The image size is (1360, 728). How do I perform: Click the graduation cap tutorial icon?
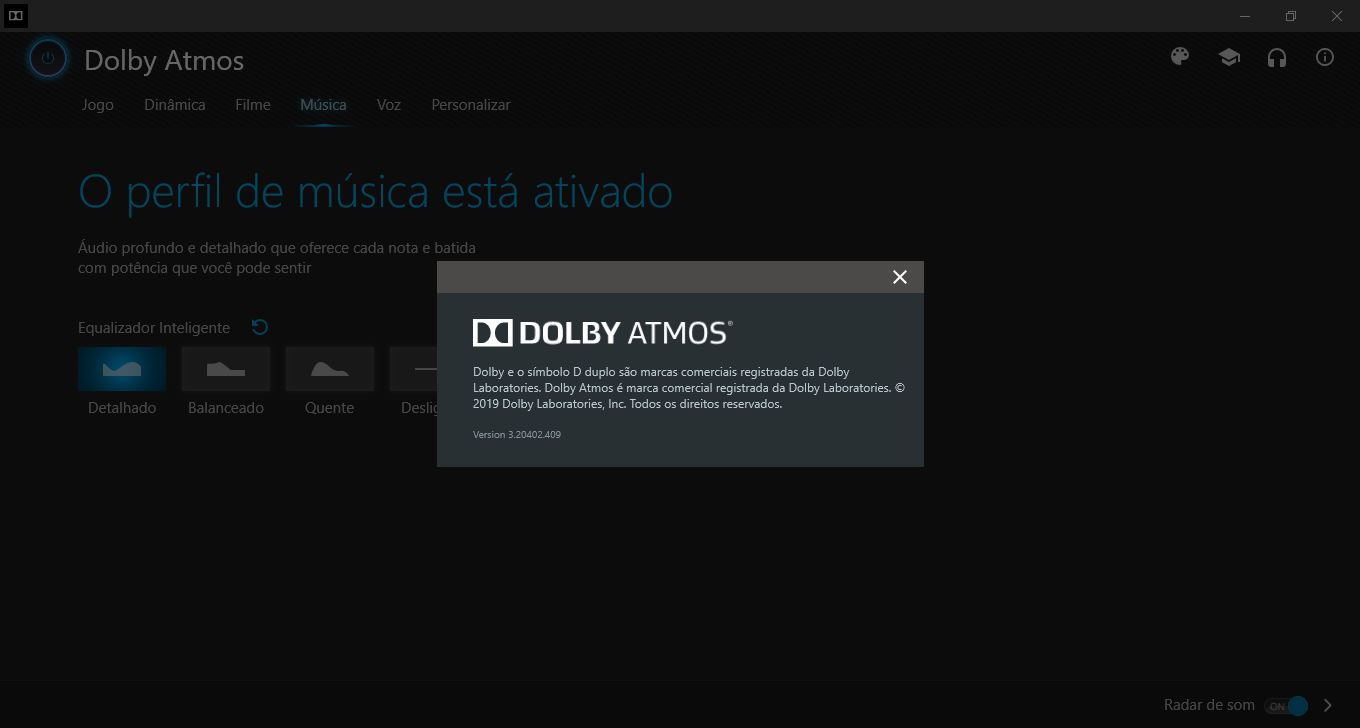coord(1228,57)
